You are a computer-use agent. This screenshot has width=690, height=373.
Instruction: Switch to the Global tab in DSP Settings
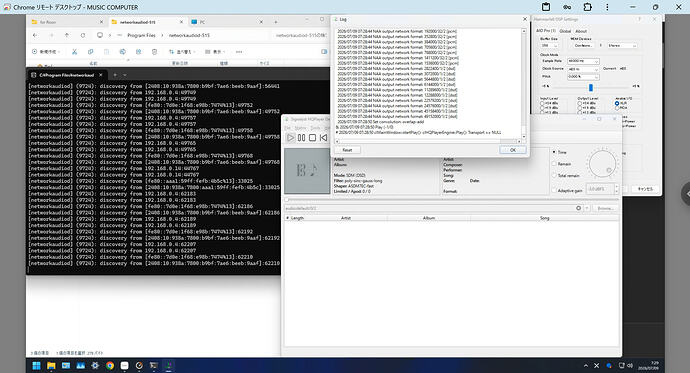(x=565, y=31)
